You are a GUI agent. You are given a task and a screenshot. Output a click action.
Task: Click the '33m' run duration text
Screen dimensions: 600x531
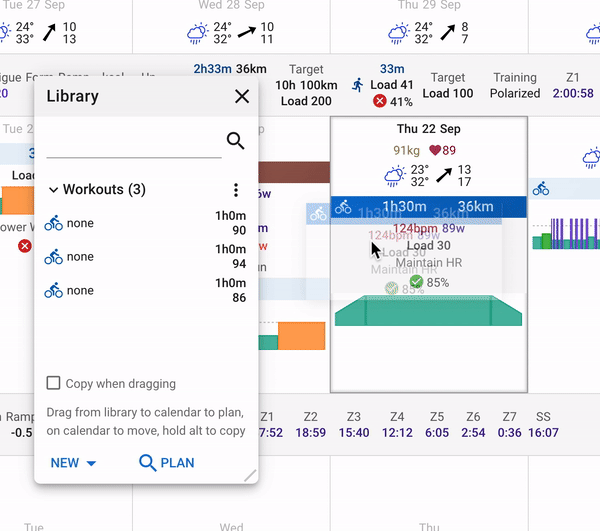(x=392, y=69)
